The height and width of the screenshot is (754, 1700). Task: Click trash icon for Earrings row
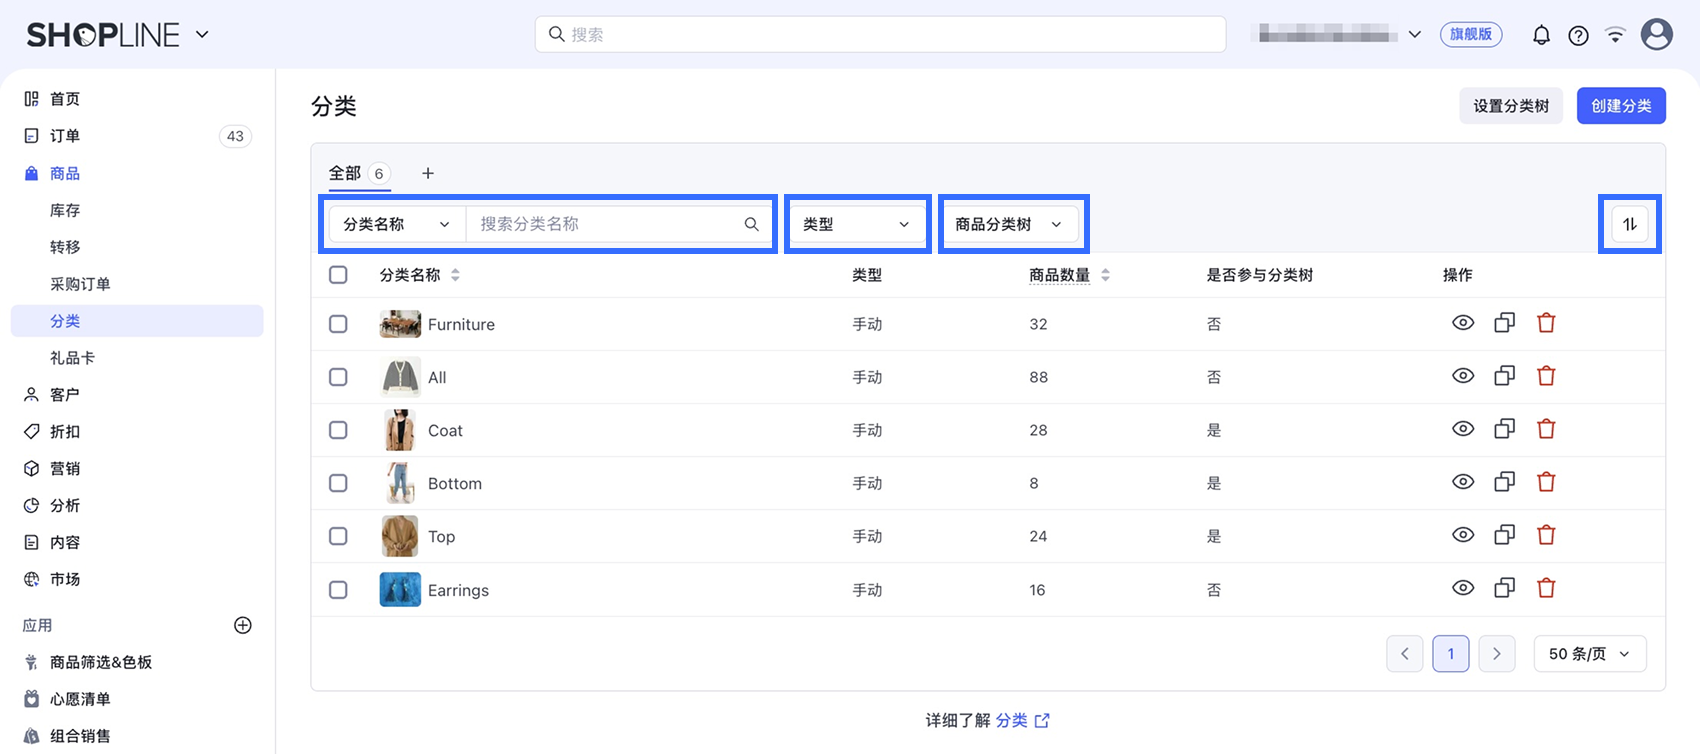(x=1546, y=588)
